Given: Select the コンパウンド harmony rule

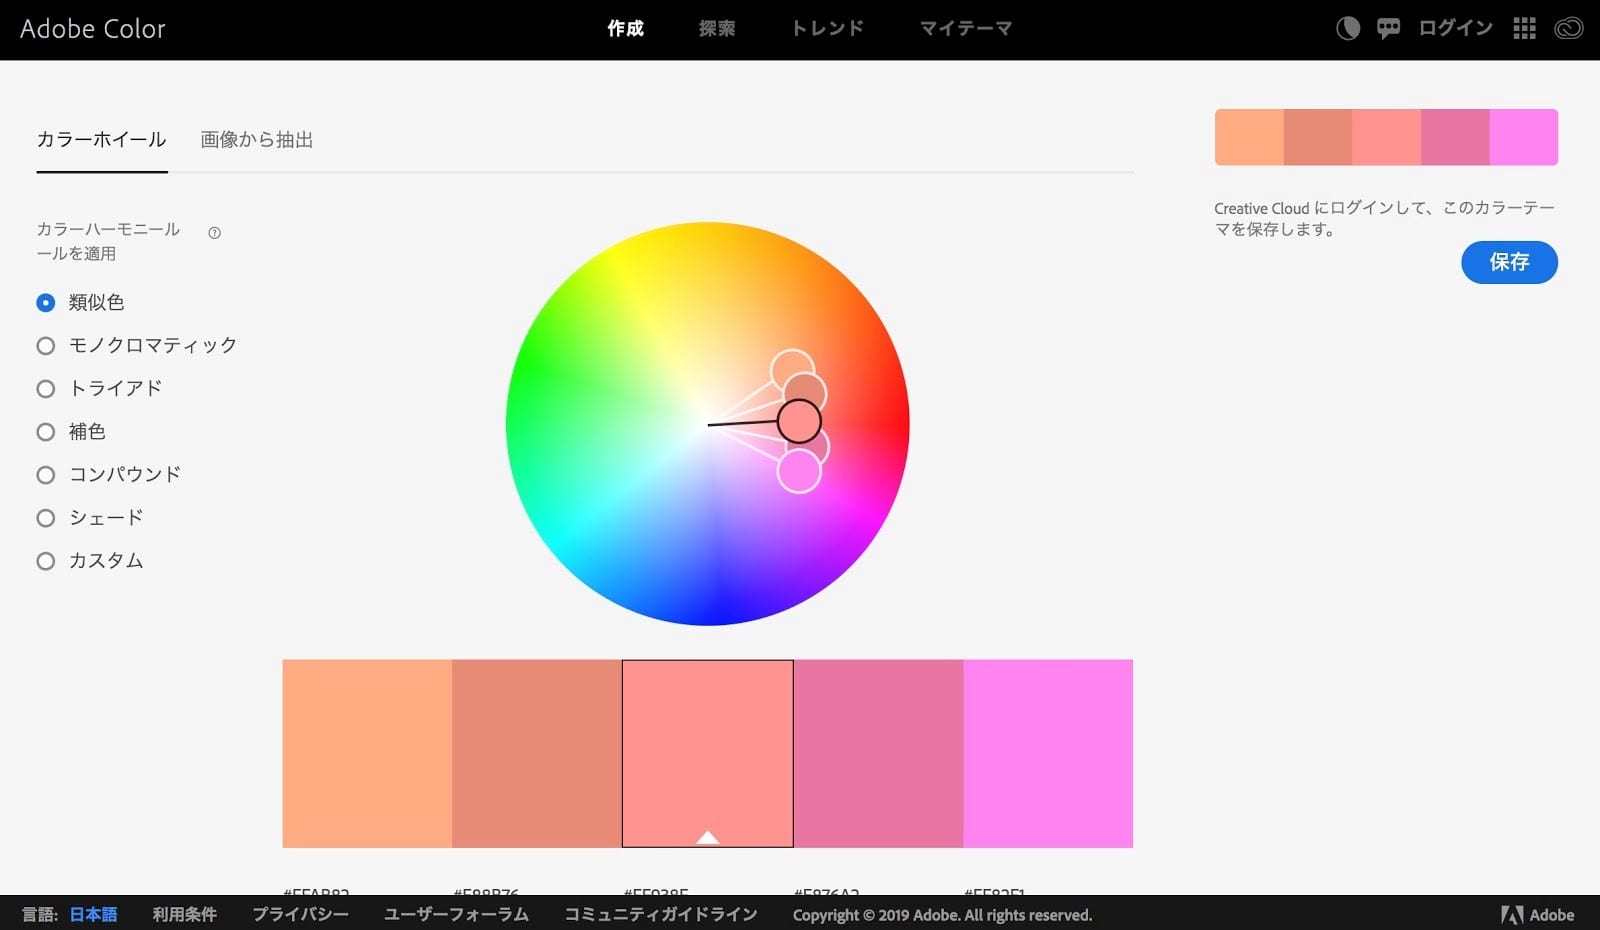Looking at the screenshot, I should [109, 474].
